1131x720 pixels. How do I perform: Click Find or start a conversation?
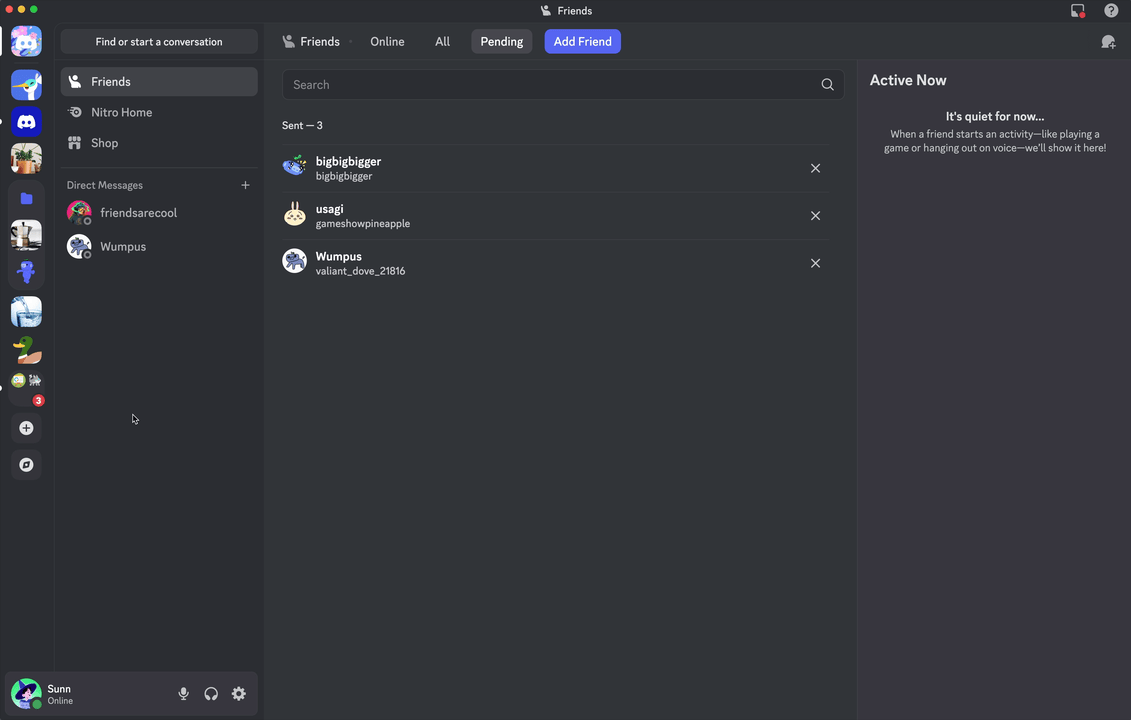159,42
